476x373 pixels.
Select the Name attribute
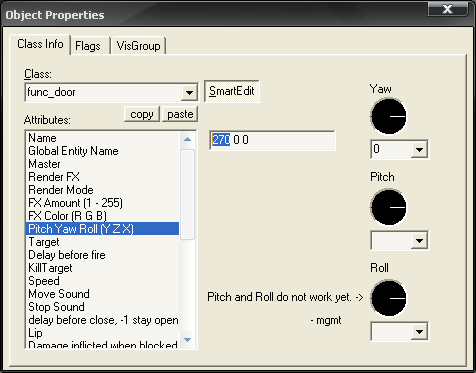point(103,138)
